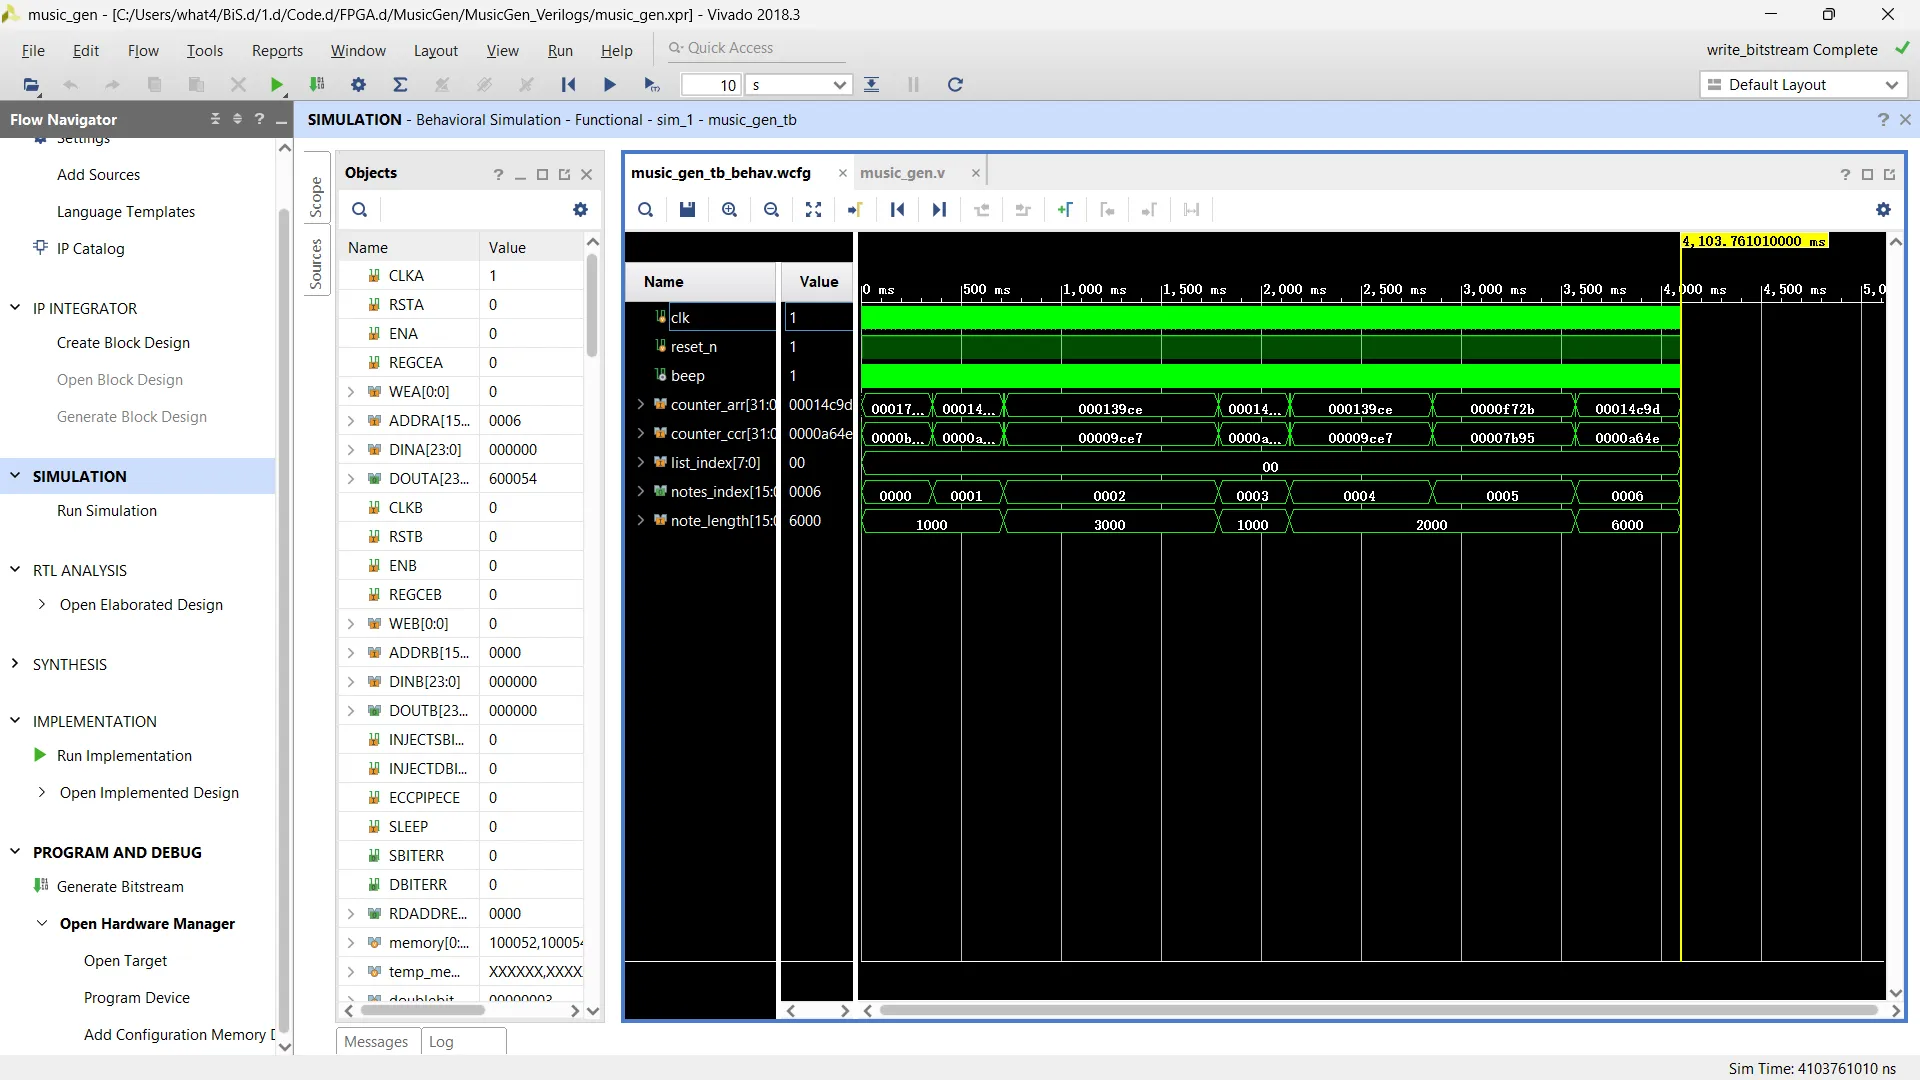Collapse the RTL ANALYSIS section
This screenshot has height=1080, width=1920.
point(15,570)
